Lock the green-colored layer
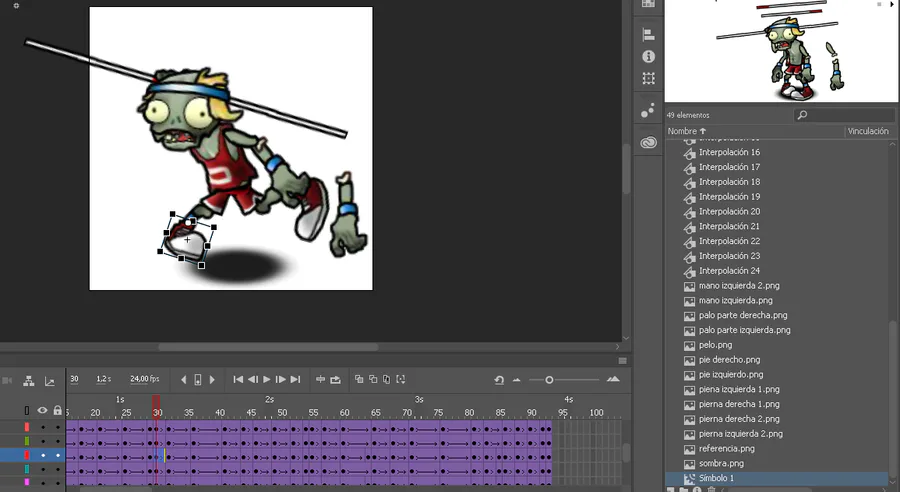 (x=57, y=441)
